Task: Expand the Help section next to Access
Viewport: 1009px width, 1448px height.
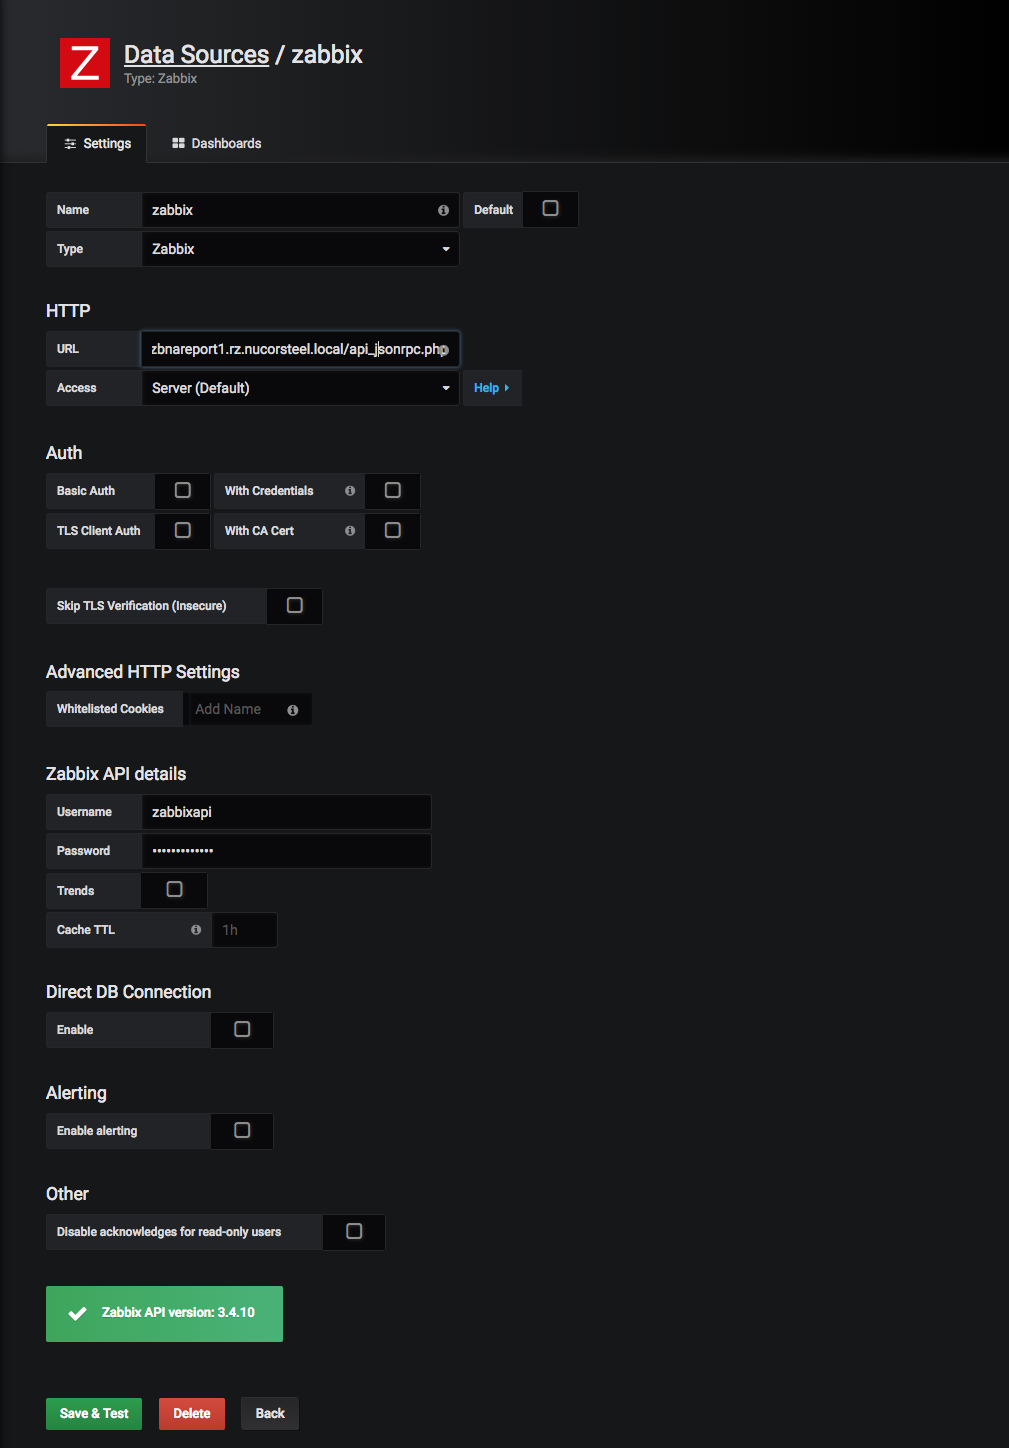Action: click(x=491, y=388)
